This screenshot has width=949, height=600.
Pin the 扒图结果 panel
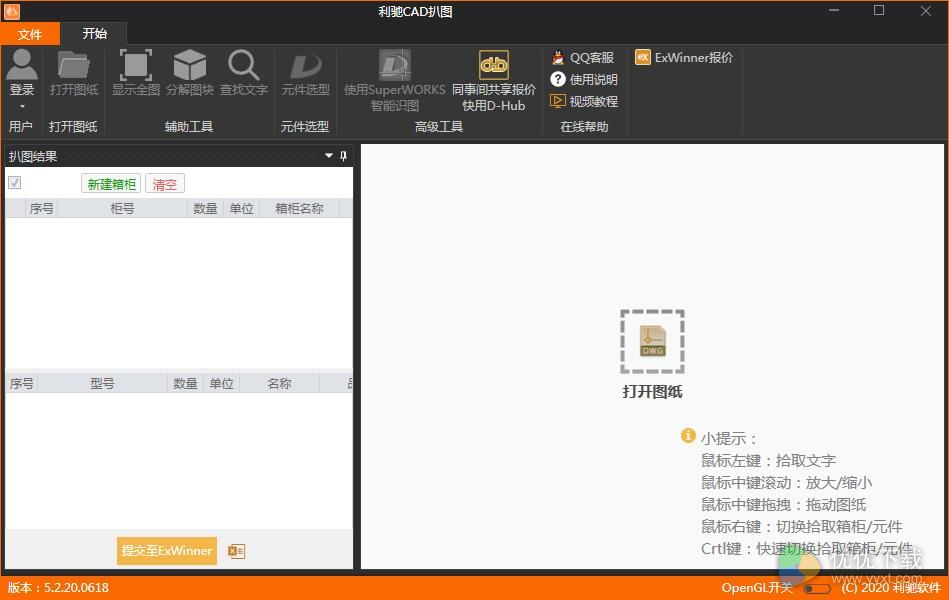coord(344,156)
